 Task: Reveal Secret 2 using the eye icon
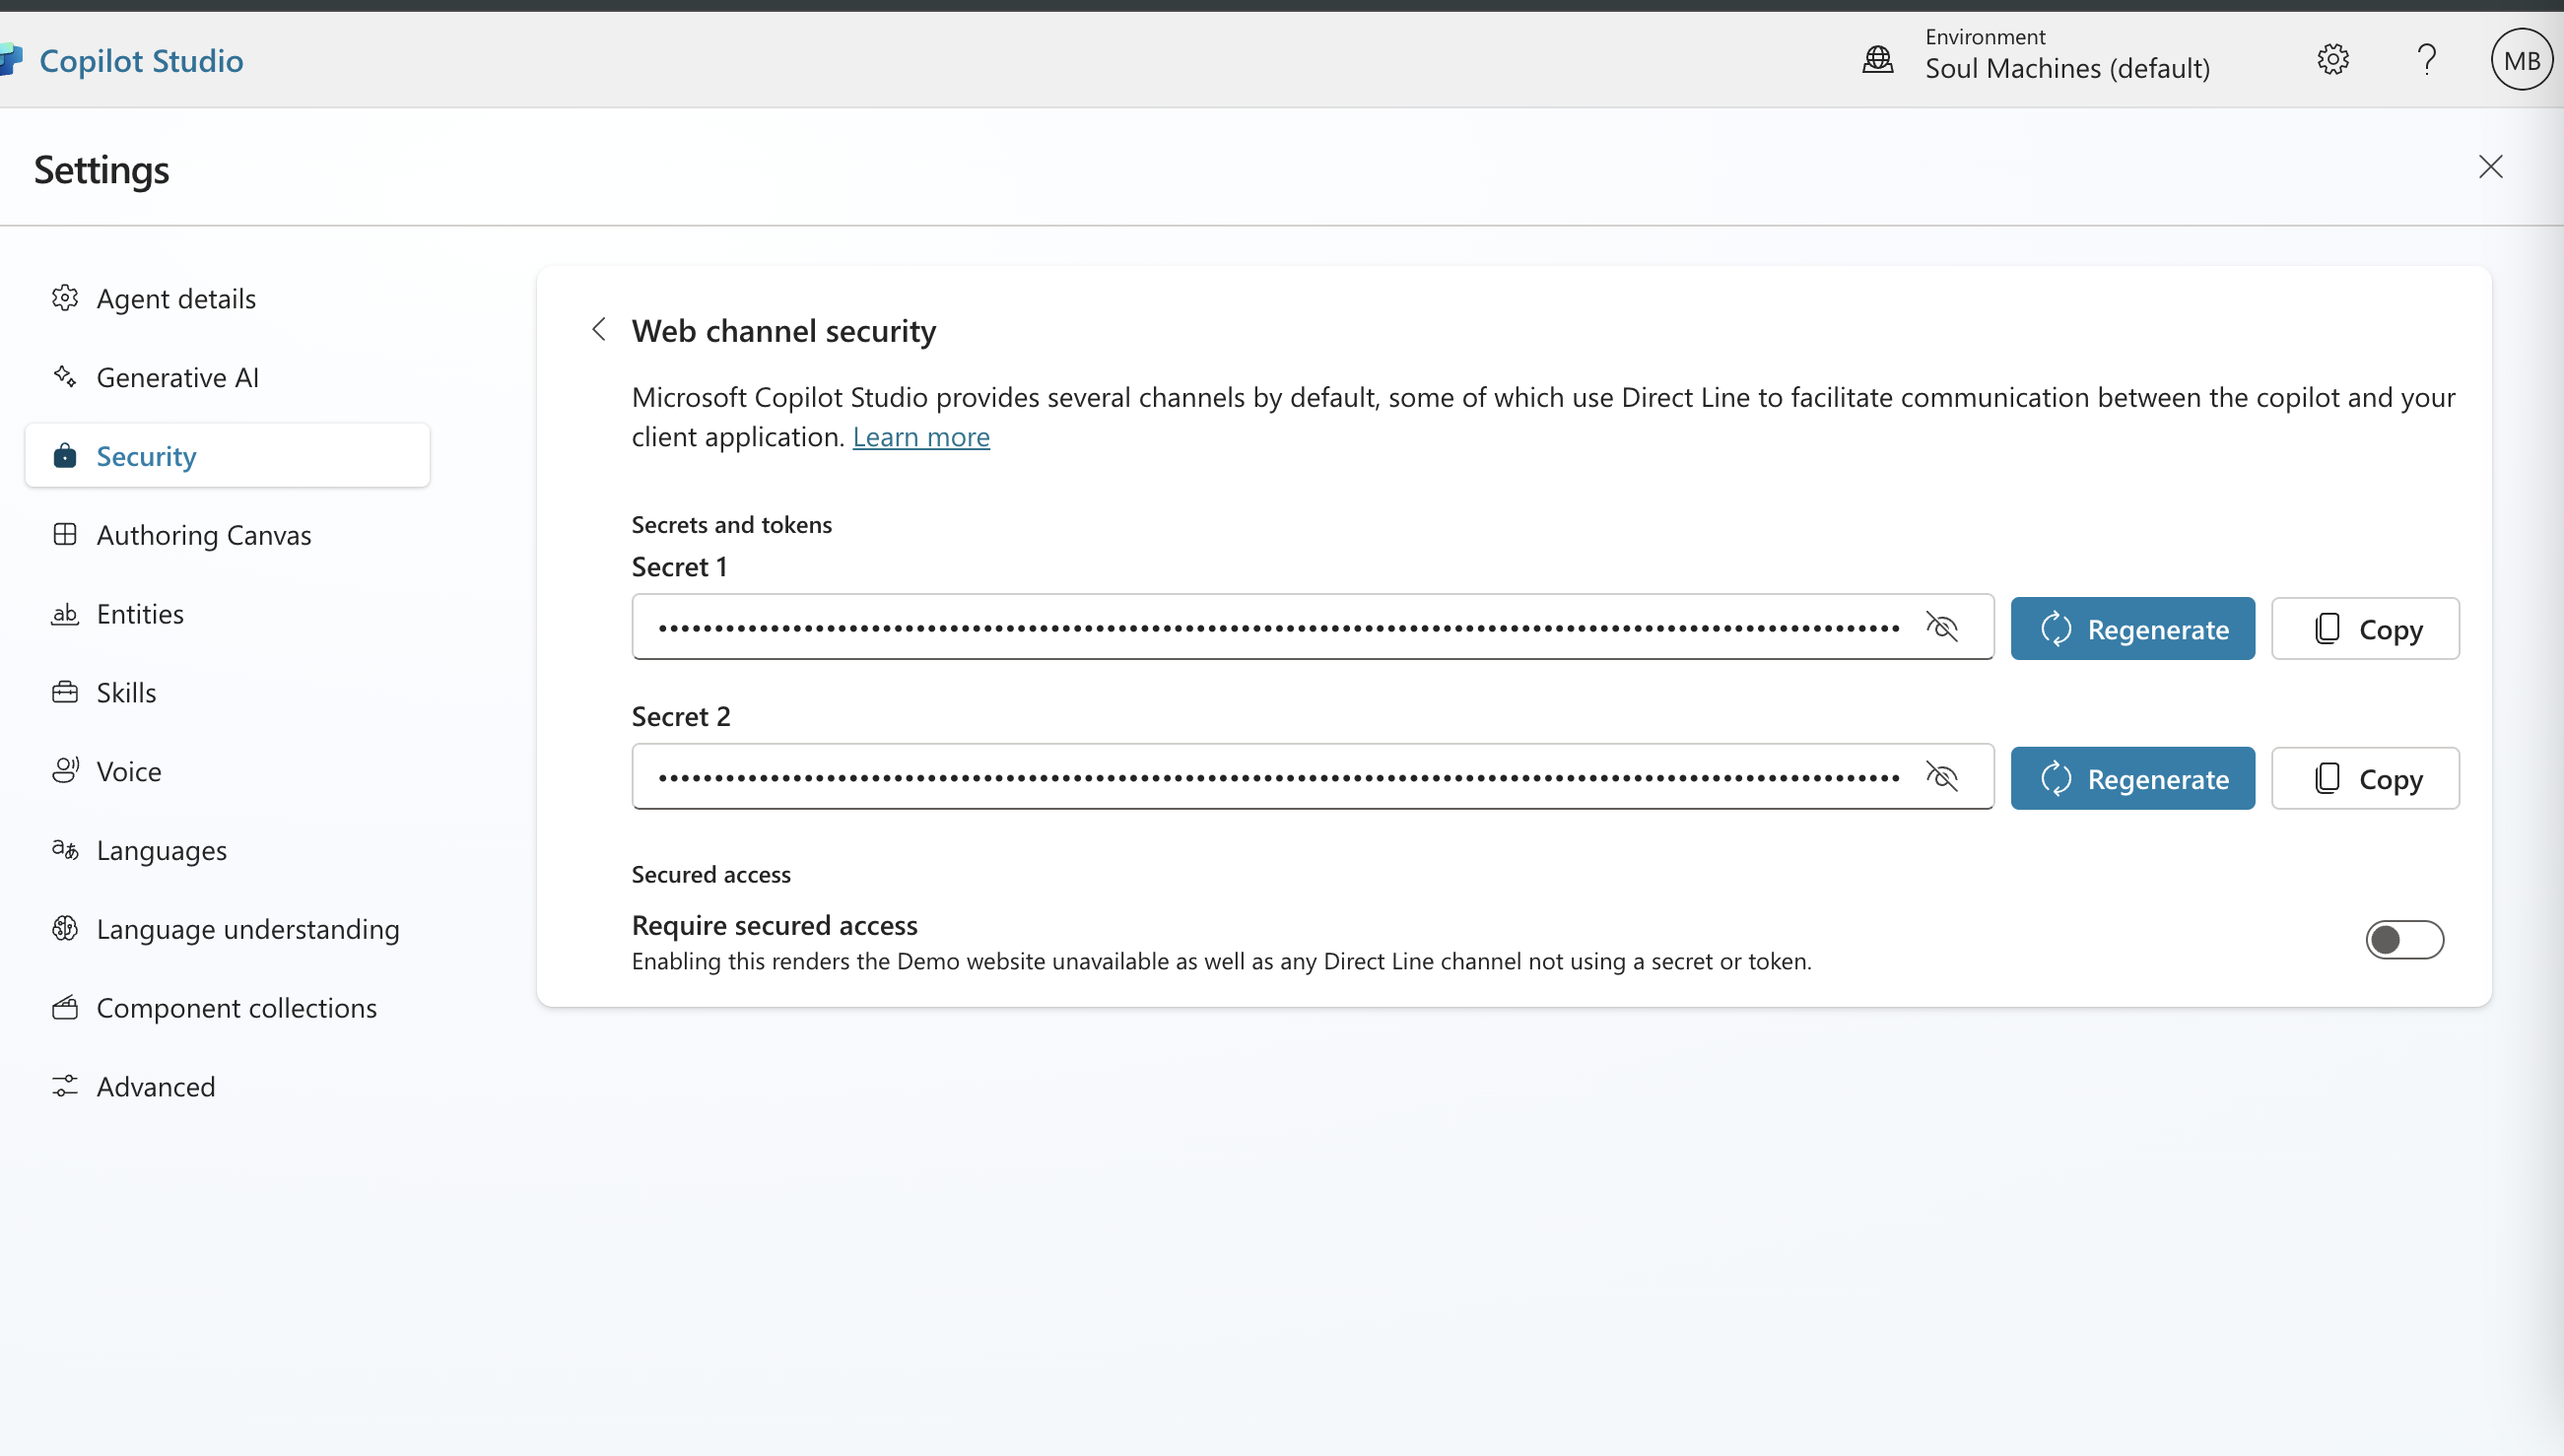coord(1941,777)
